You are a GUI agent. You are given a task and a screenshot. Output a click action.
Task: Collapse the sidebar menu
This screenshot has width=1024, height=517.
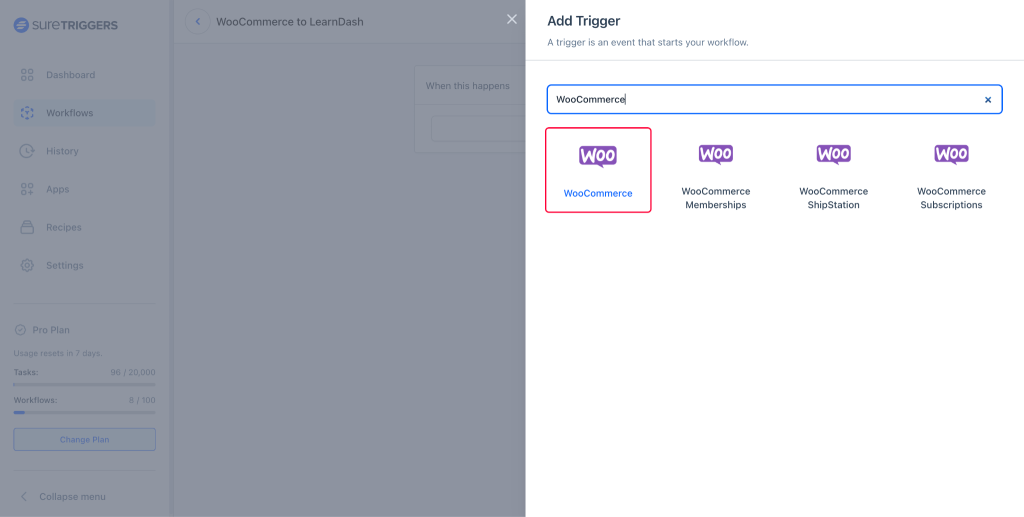[64, 497]
